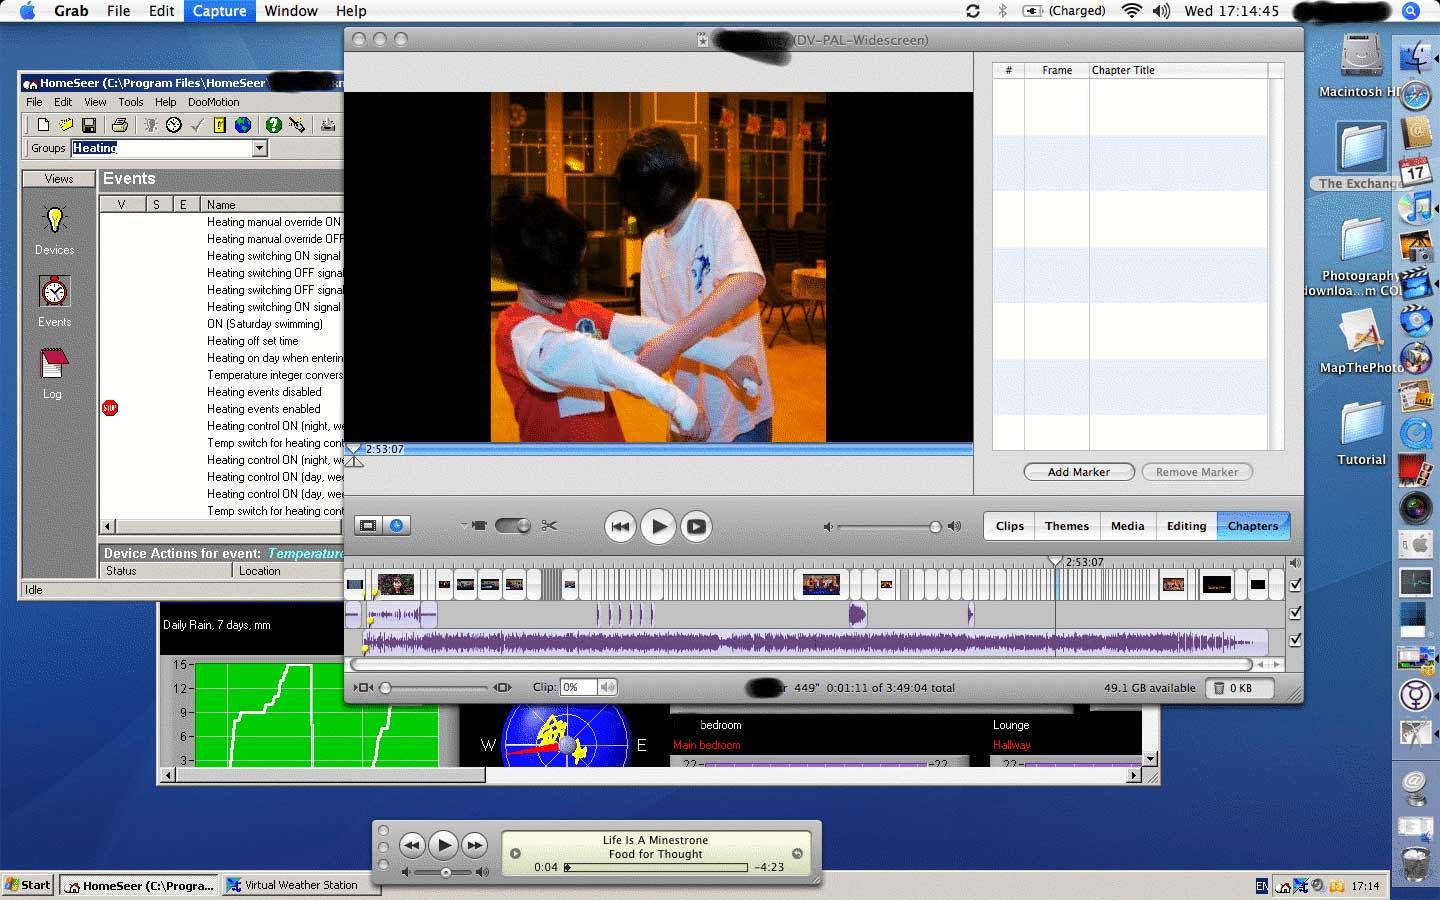Adjust the iMovie volume slider
Image resolution: width=1440 pixels, height=900 pixels.
[x=934, y=527]
